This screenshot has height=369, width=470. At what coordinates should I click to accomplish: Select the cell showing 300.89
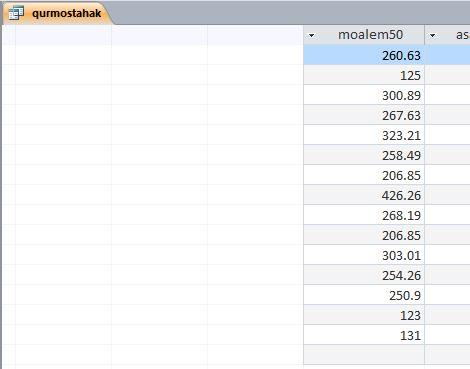[364, 95]
